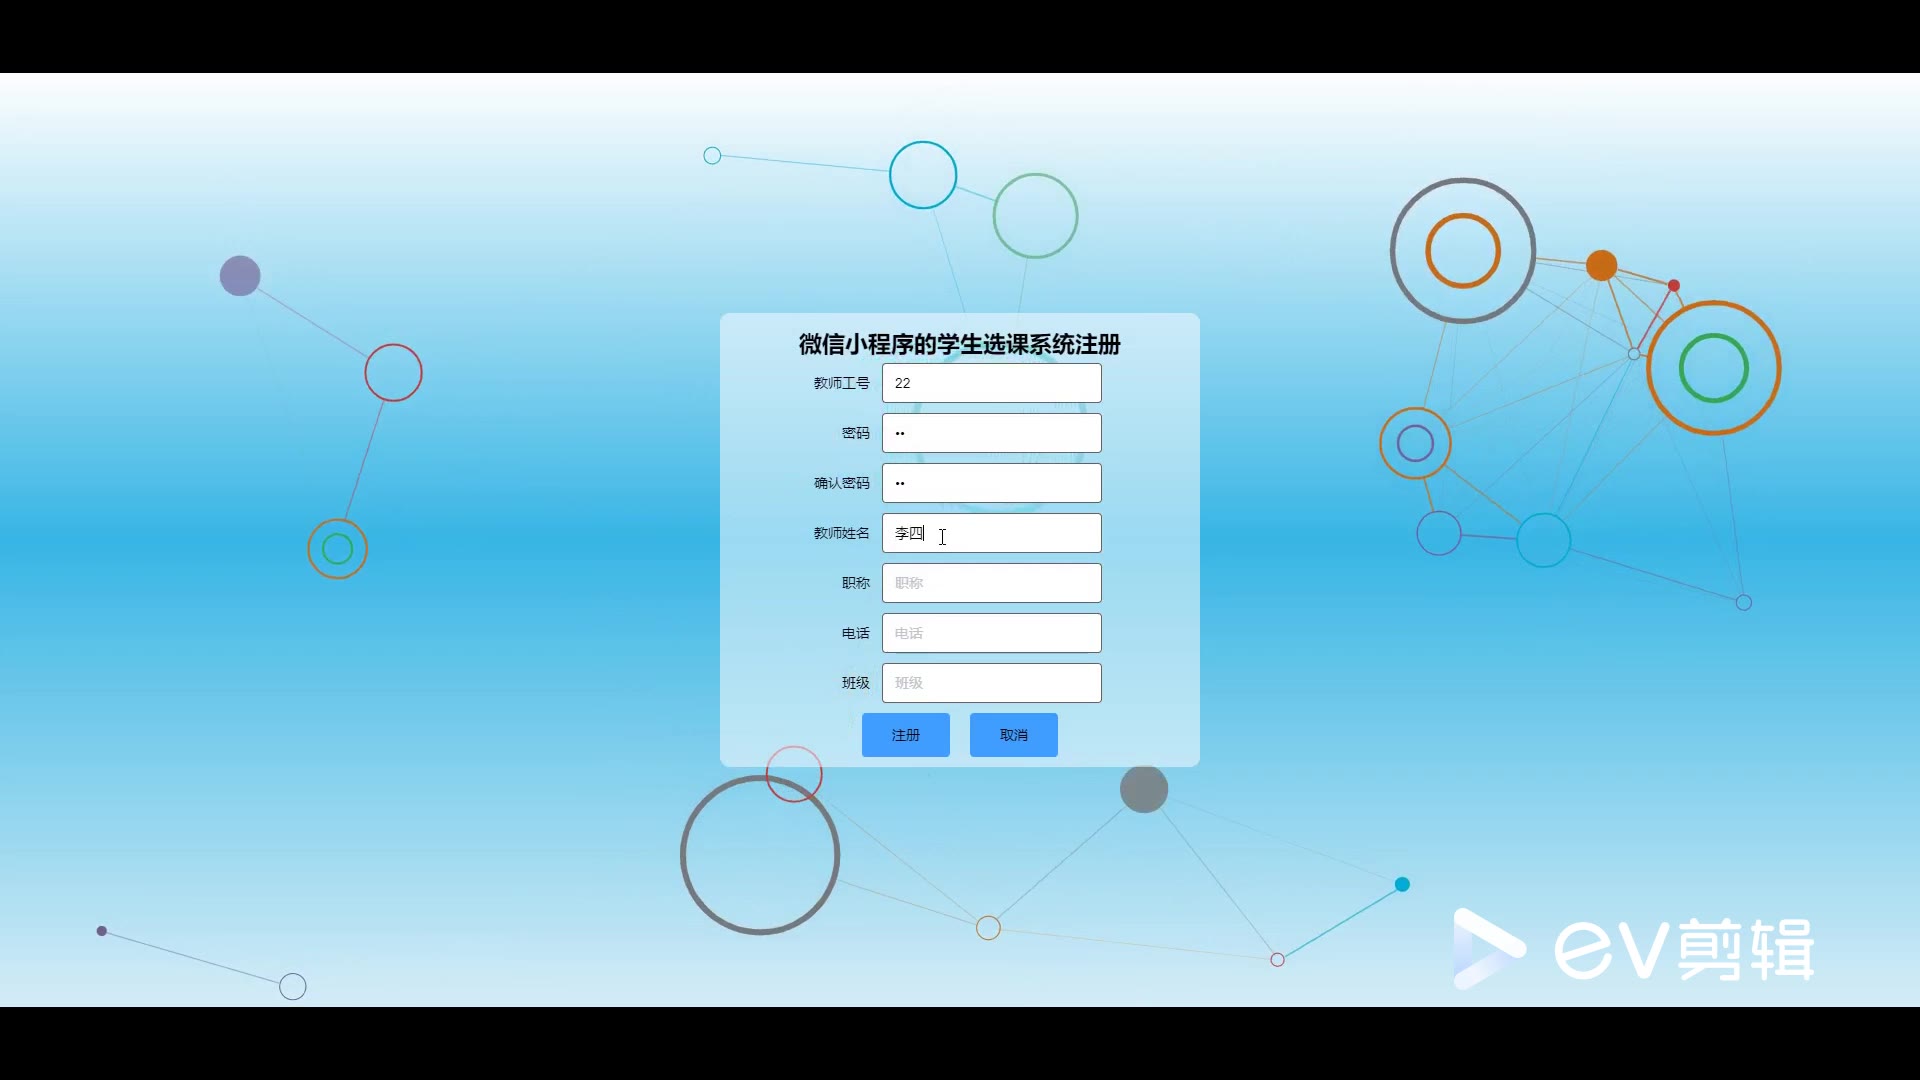Viewport: 1920px width, 1080px height.
Task: Click the EV剪辑 watermark text
Action: [1684, 949]
